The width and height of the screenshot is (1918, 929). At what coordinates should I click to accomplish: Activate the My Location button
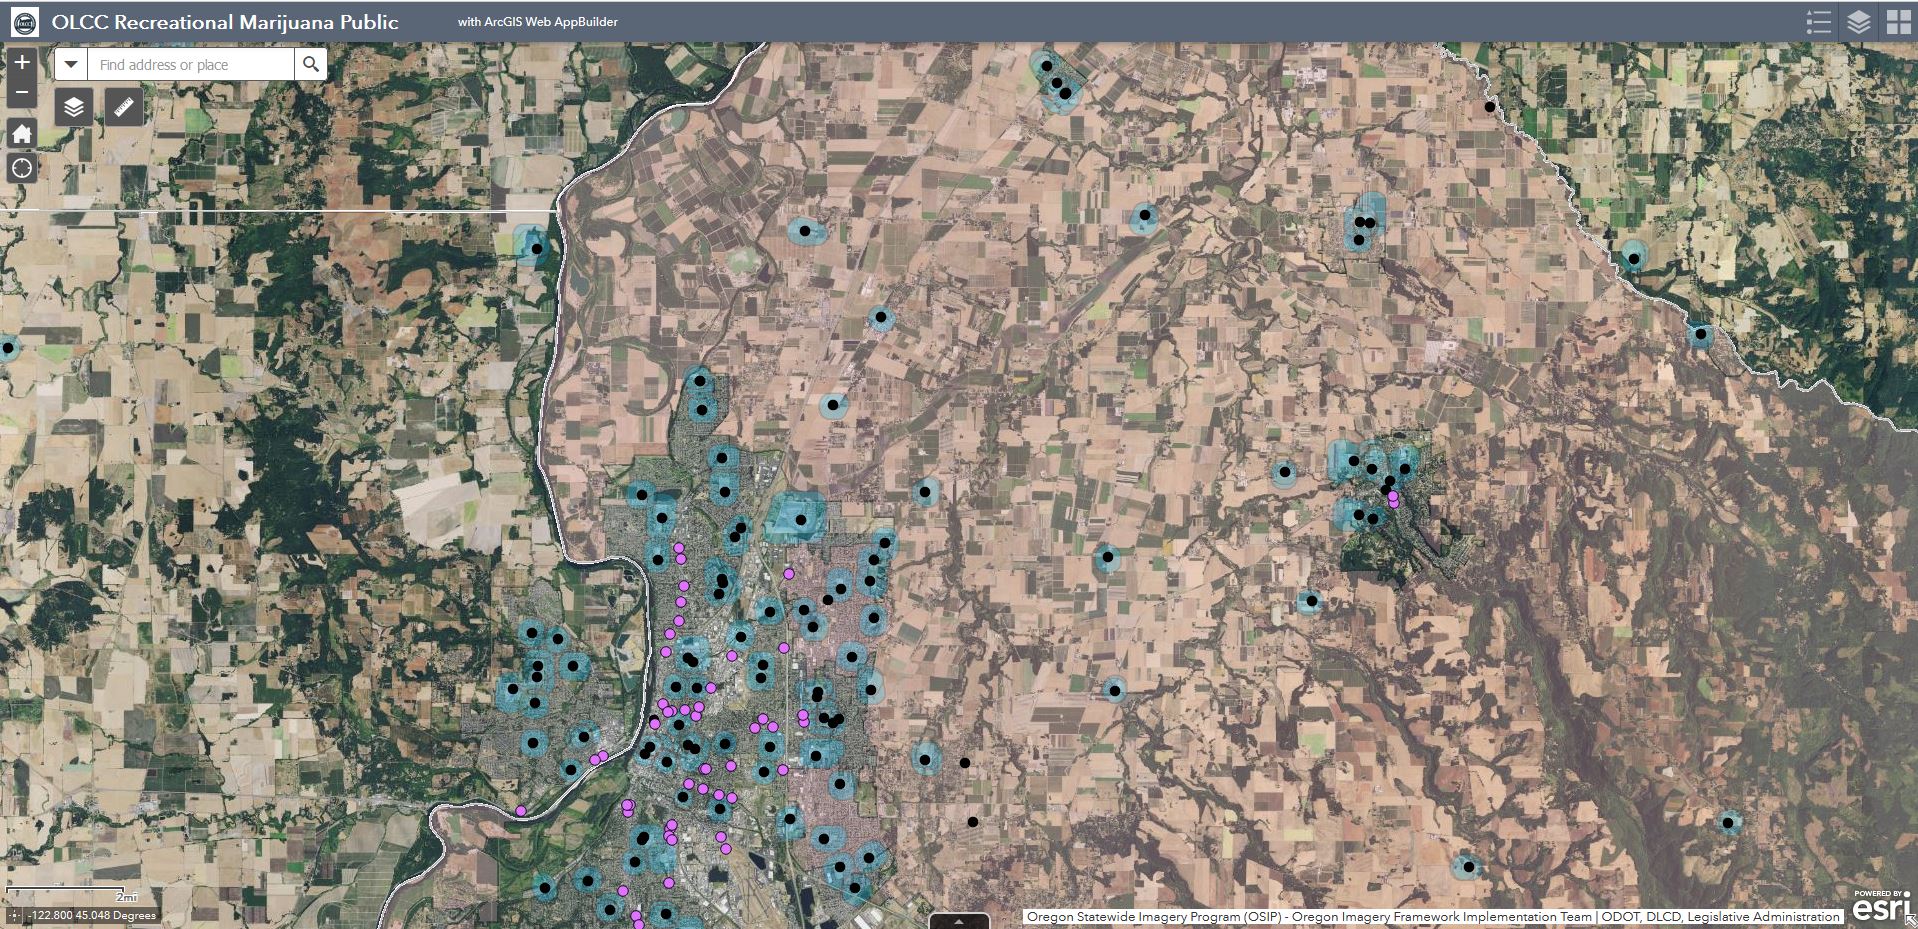point(22,168)
